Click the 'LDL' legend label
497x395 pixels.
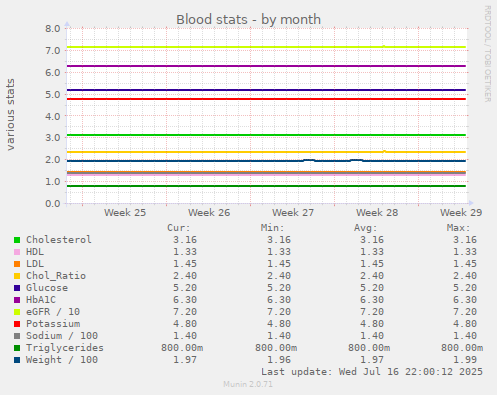coord(35,264)
